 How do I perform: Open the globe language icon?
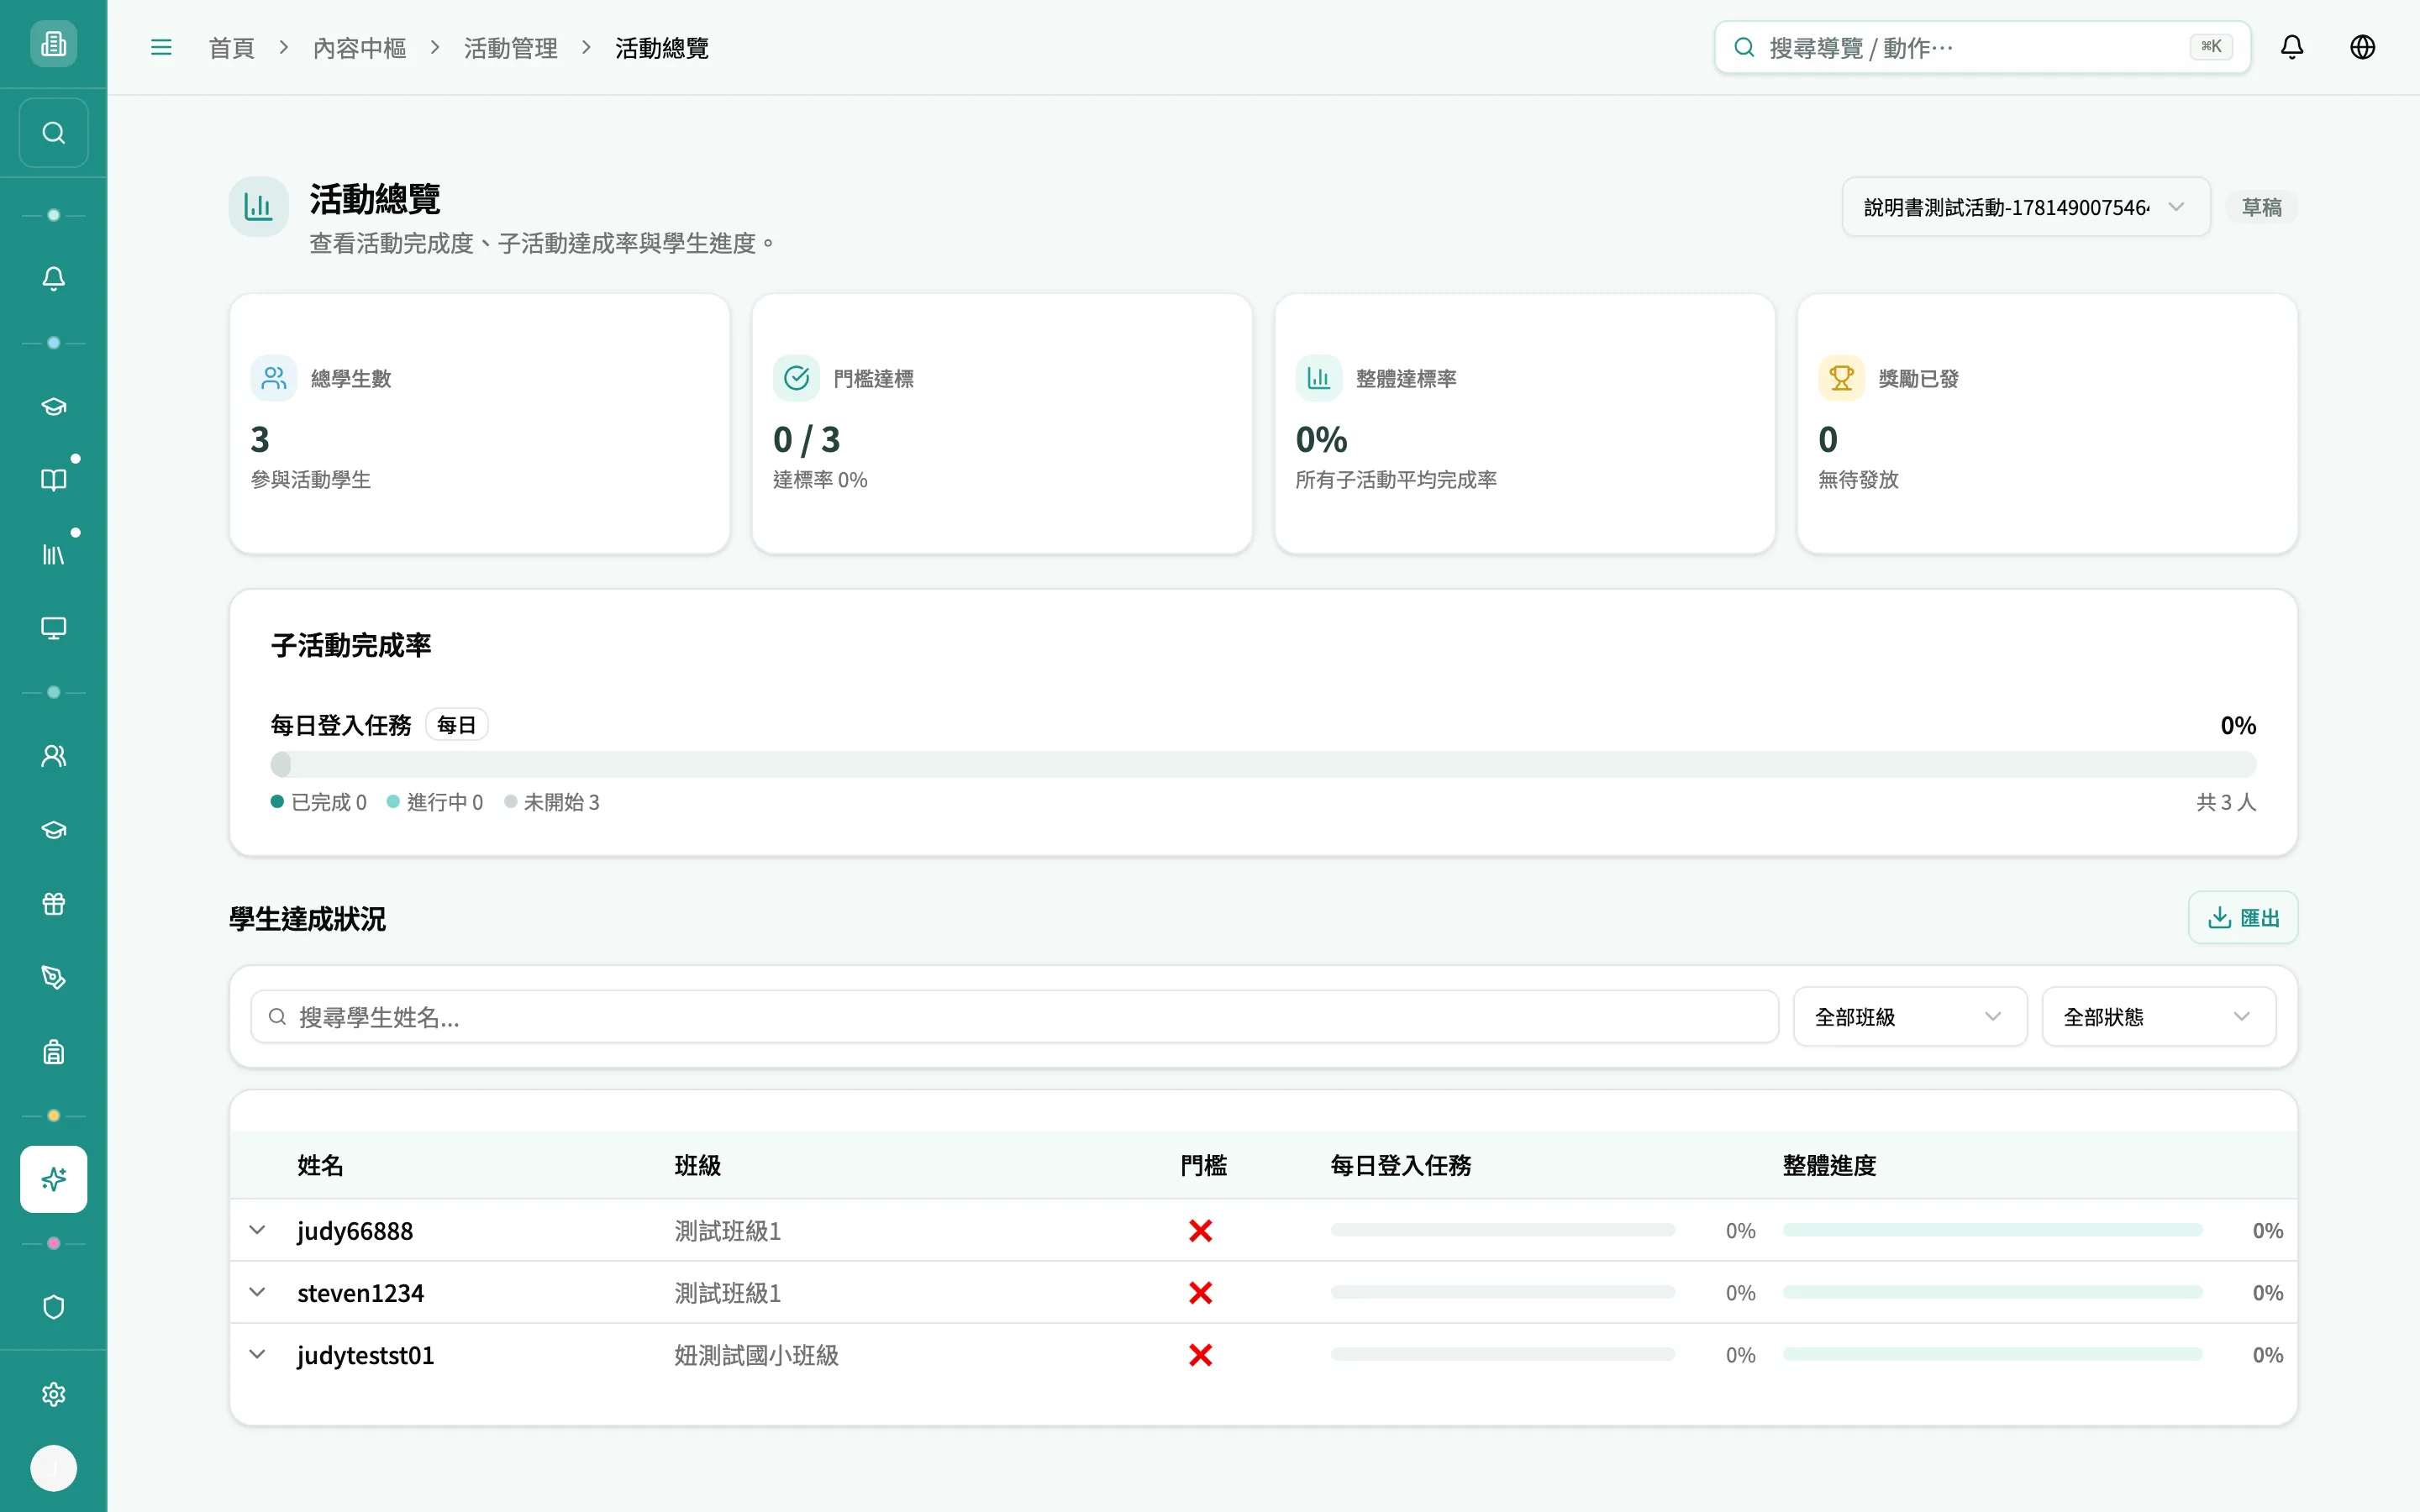2362,47
